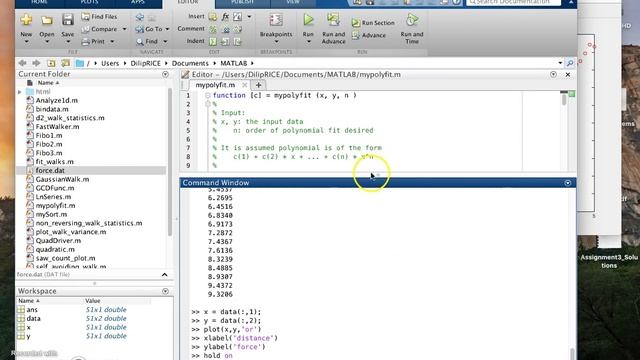Click the Run Section button
Viewport: 640px width, 360px height.
point(373,23)
